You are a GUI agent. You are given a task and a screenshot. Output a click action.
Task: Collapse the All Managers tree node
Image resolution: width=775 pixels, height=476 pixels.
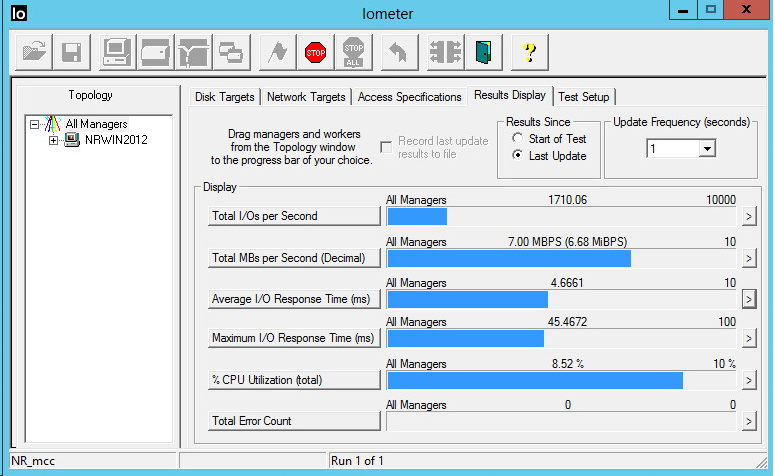(x=34, y=124)
